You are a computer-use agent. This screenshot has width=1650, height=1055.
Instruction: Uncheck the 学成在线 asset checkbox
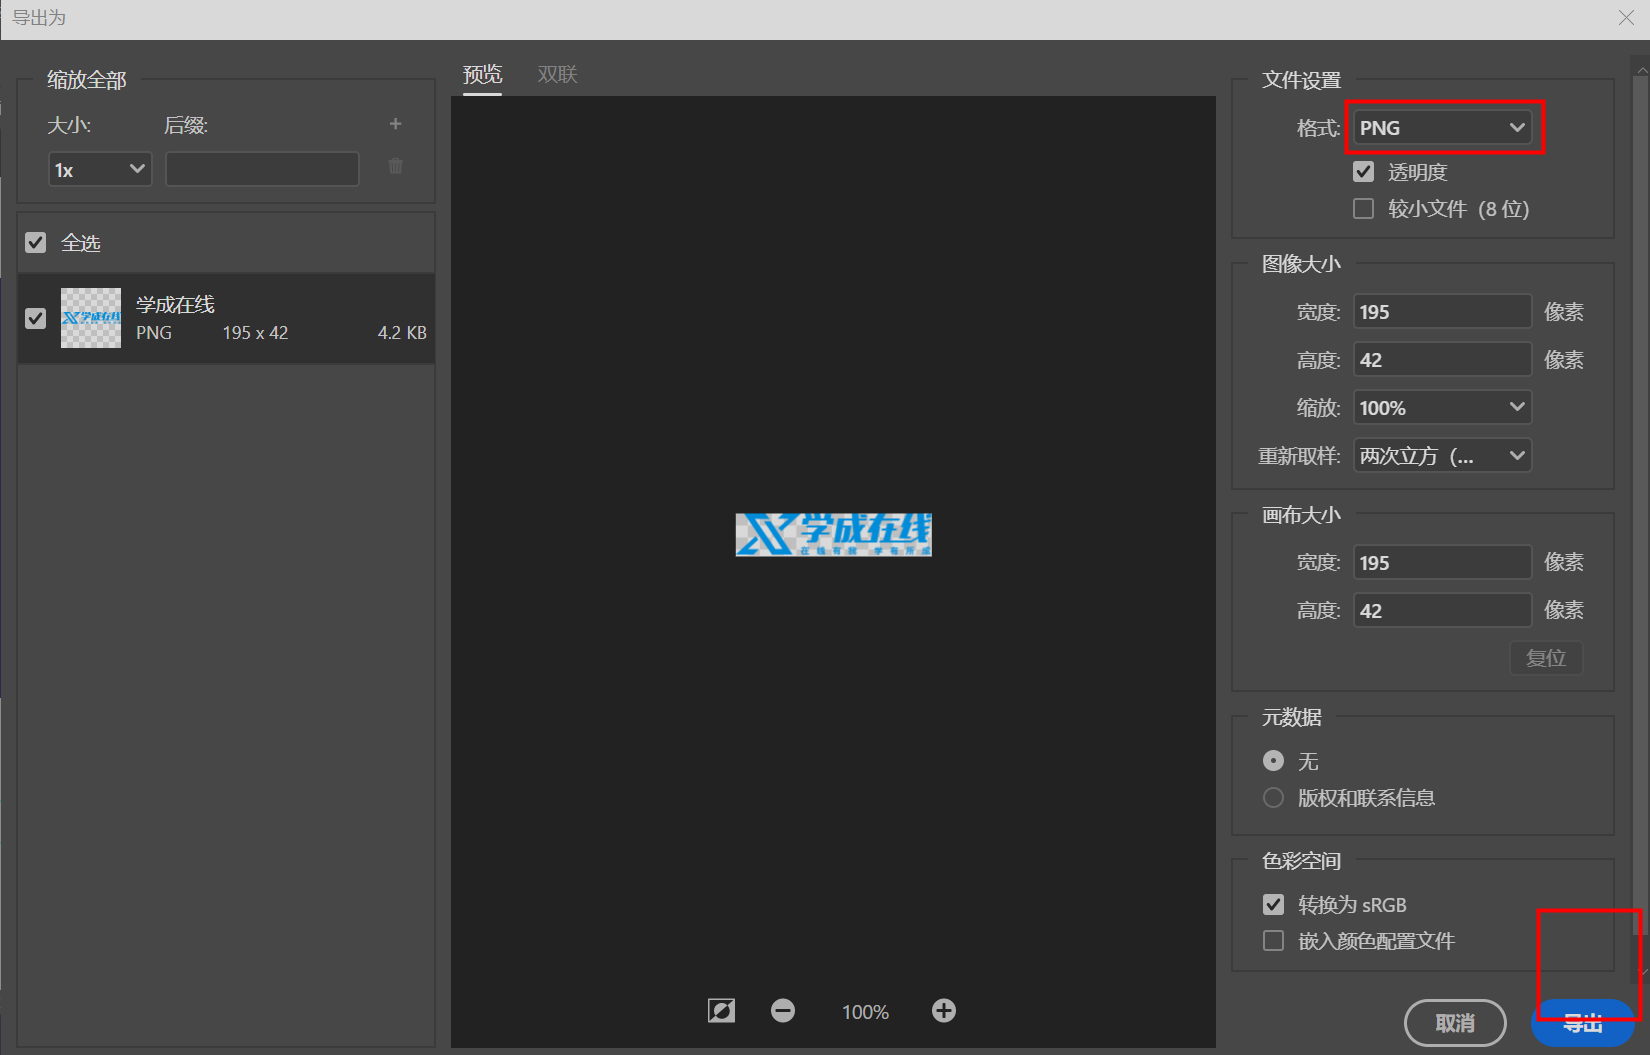36,318
